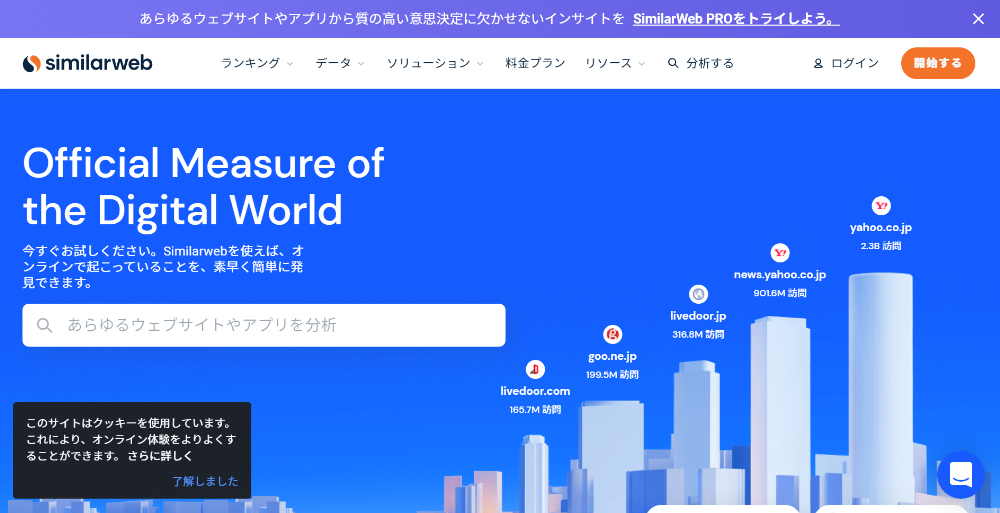Click the magnifier icon beside 分析する

(673, 63)
